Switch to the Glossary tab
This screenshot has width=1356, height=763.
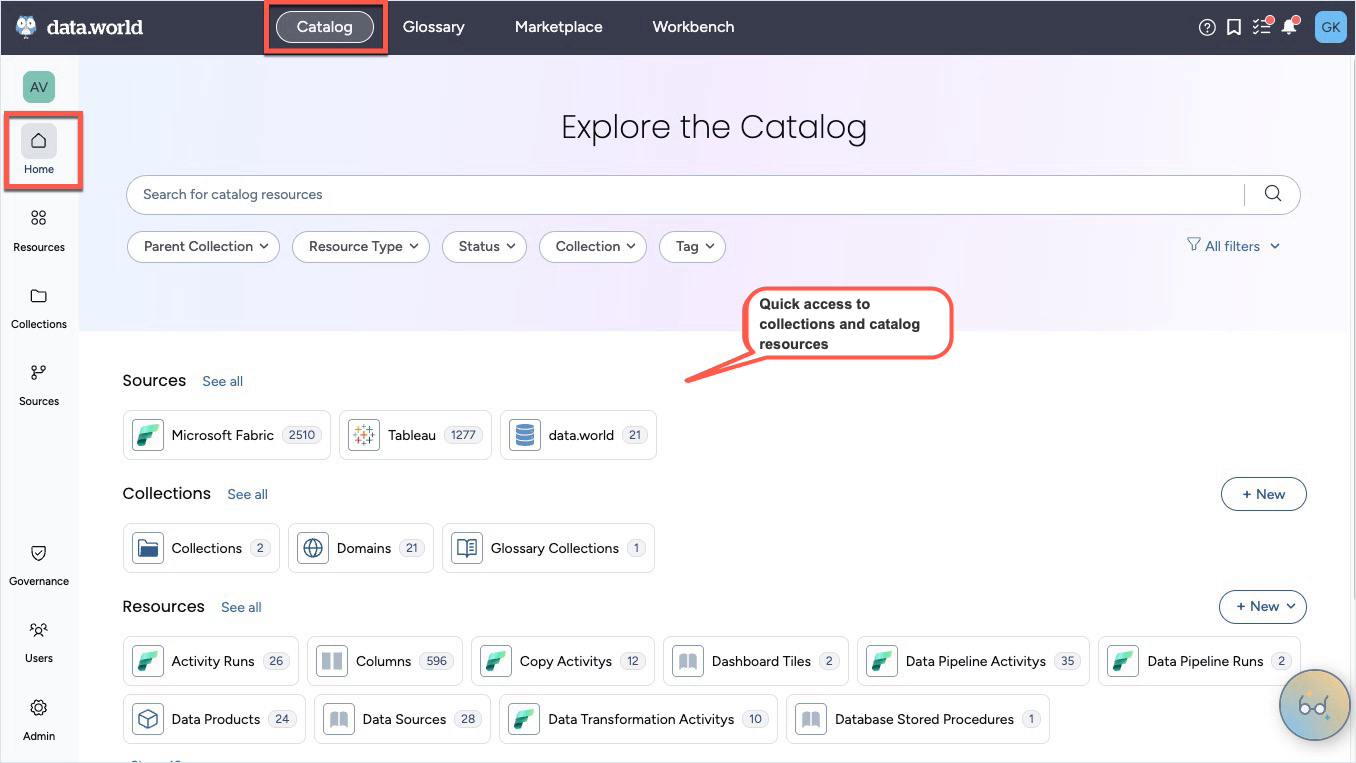(x=433, y=27)
